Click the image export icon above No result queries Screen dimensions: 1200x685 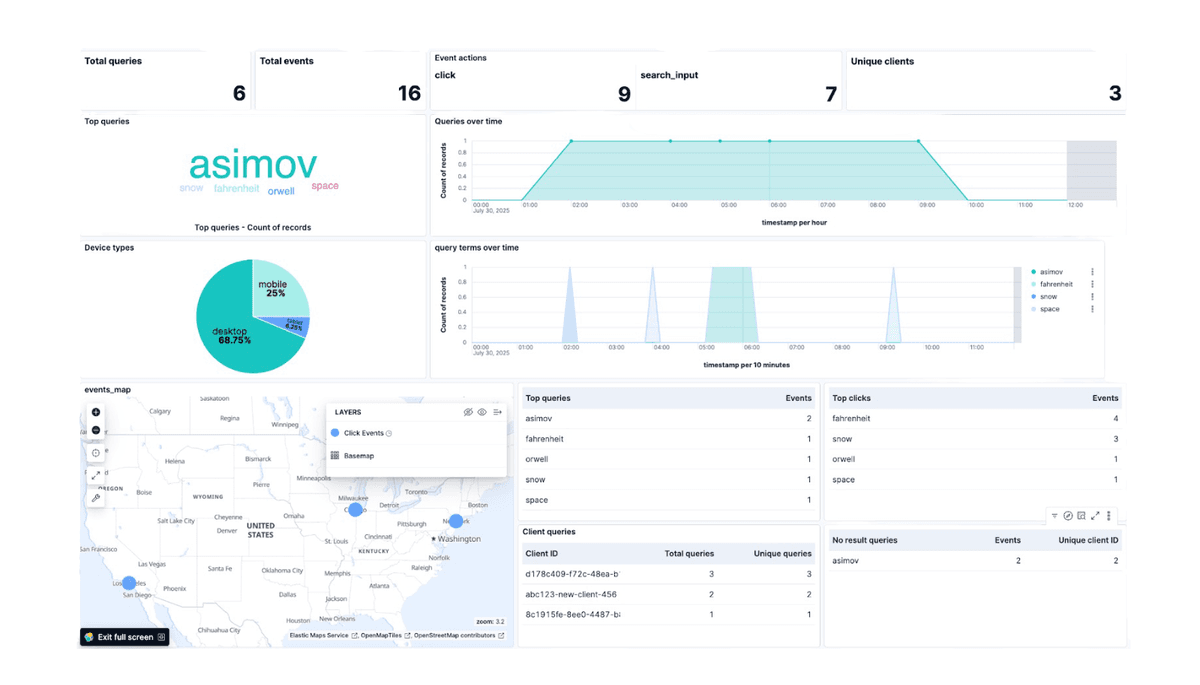(1081, 516)
